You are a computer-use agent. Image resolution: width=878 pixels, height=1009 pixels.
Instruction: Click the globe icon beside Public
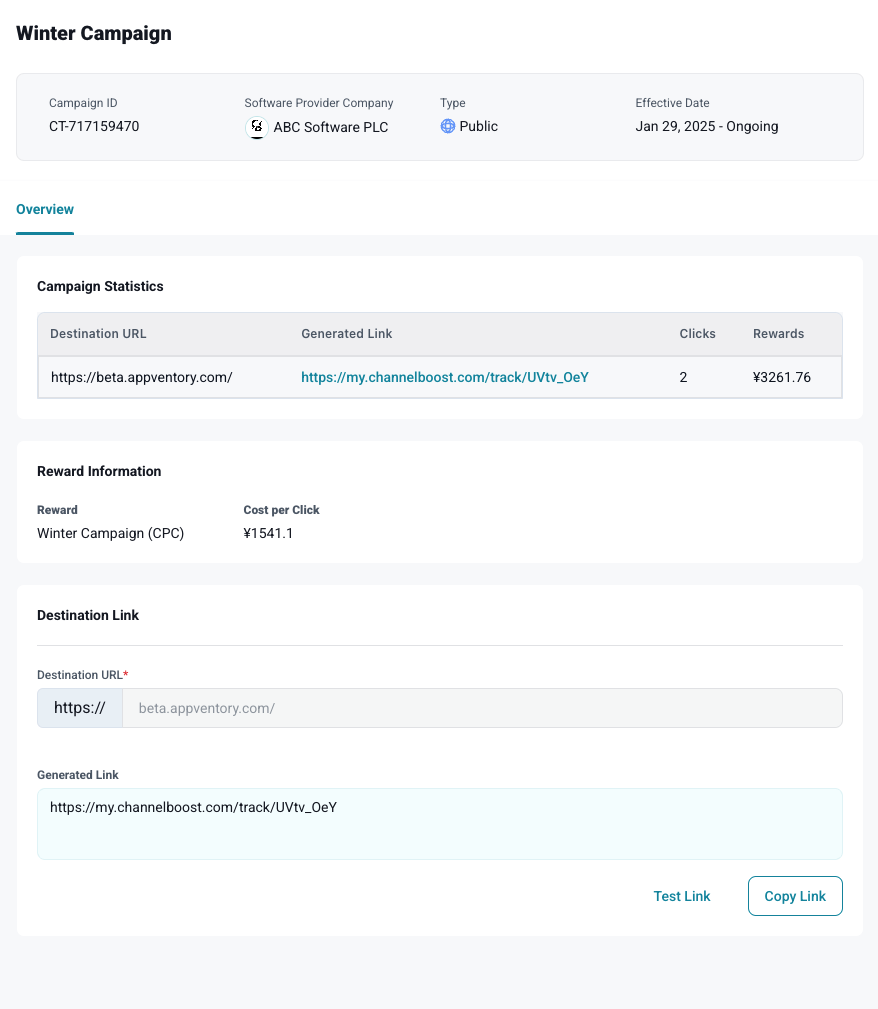point(448,126)
